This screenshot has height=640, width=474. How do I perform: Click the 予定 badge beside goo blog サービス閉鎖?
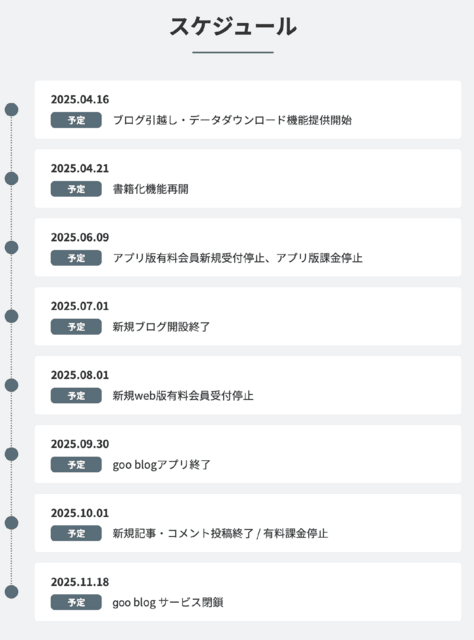[x=76, y=602]
